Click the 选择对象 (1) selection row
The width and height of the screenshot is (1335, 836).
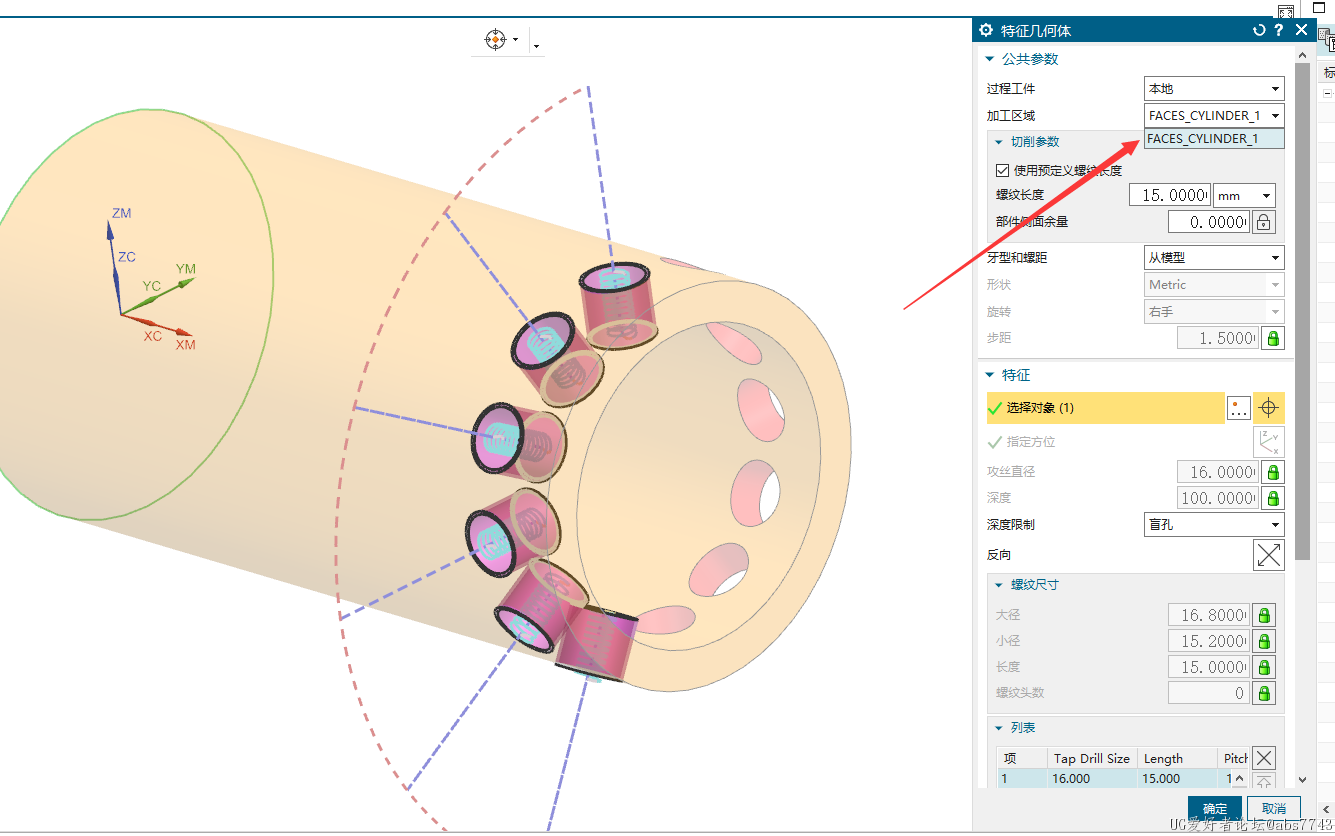[x=1105, y=408]
